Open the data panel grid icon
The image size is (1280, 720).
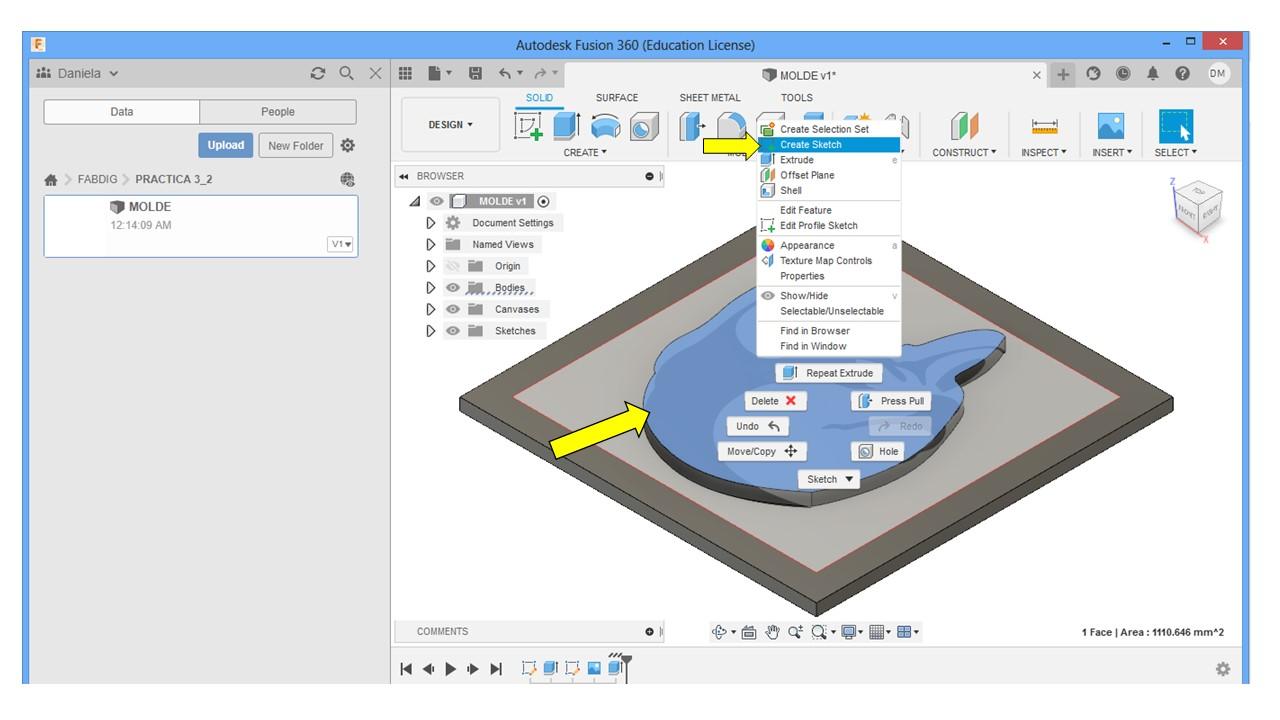(x=406, y=74)
